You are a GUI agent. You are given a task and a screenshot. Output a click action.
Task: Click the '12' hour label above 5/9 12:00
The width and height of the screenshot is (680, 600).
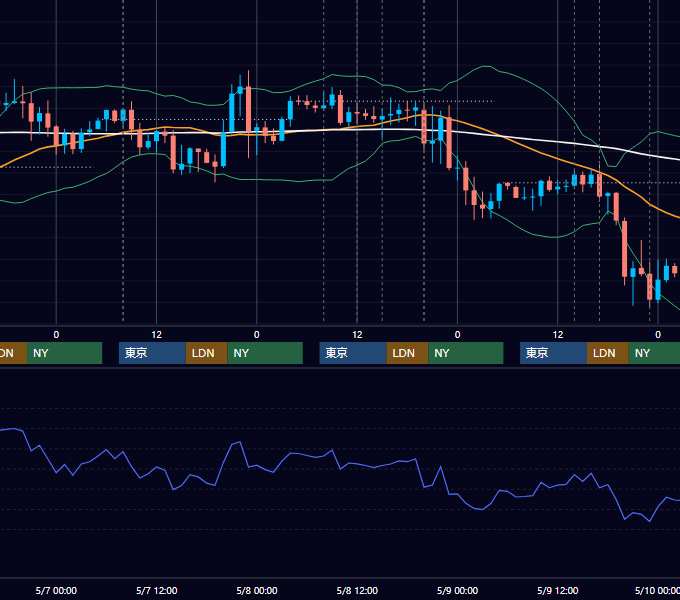558,335
